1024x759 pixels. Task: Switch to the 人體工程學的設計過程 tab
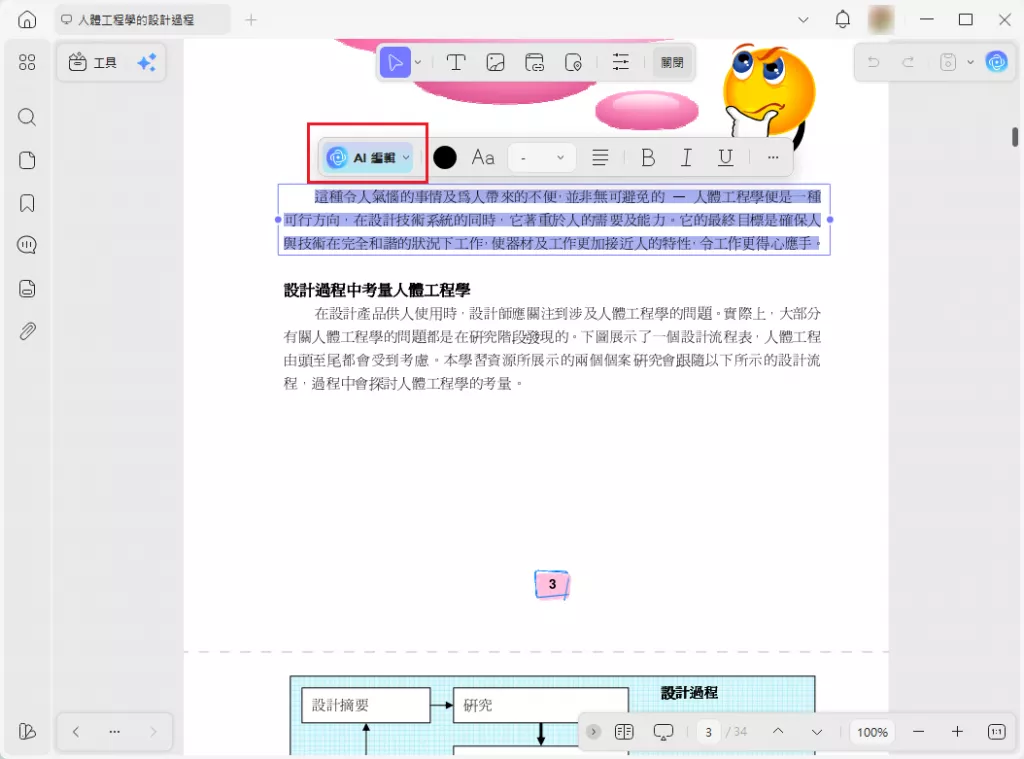coord(140,18)
